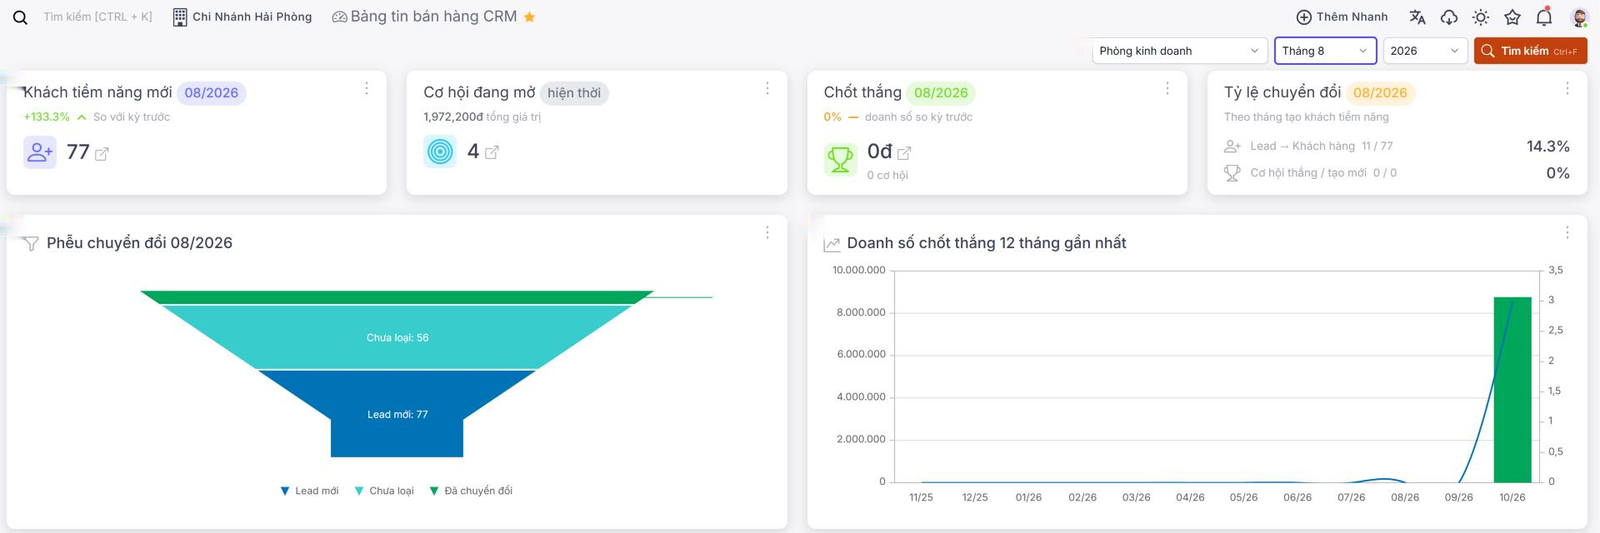Select the Lead mới: 77 funnel segment

(x=397, y=414)
